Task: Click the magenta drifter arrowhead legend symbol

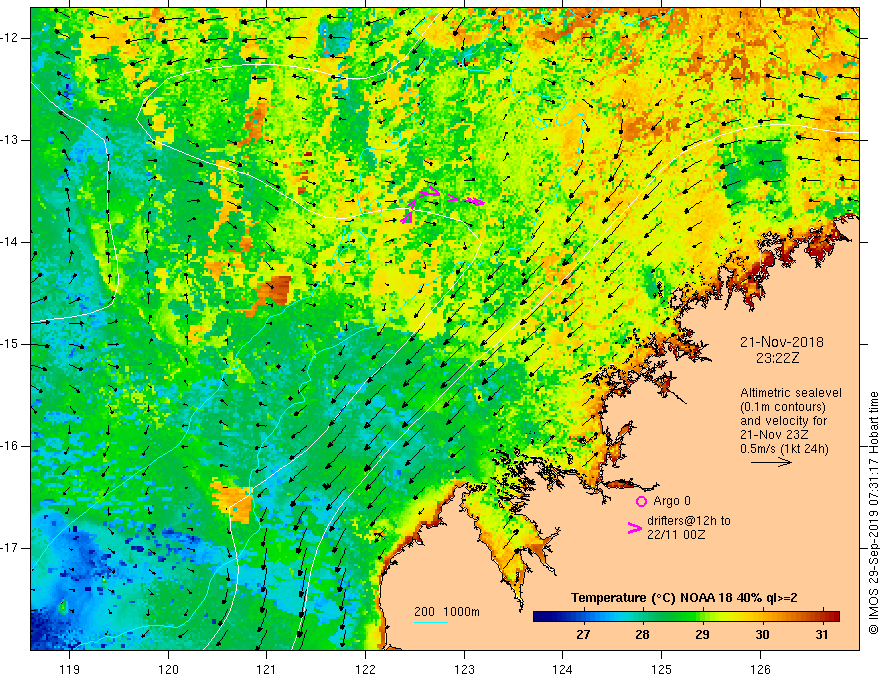Action: click(x=634, y=528)
